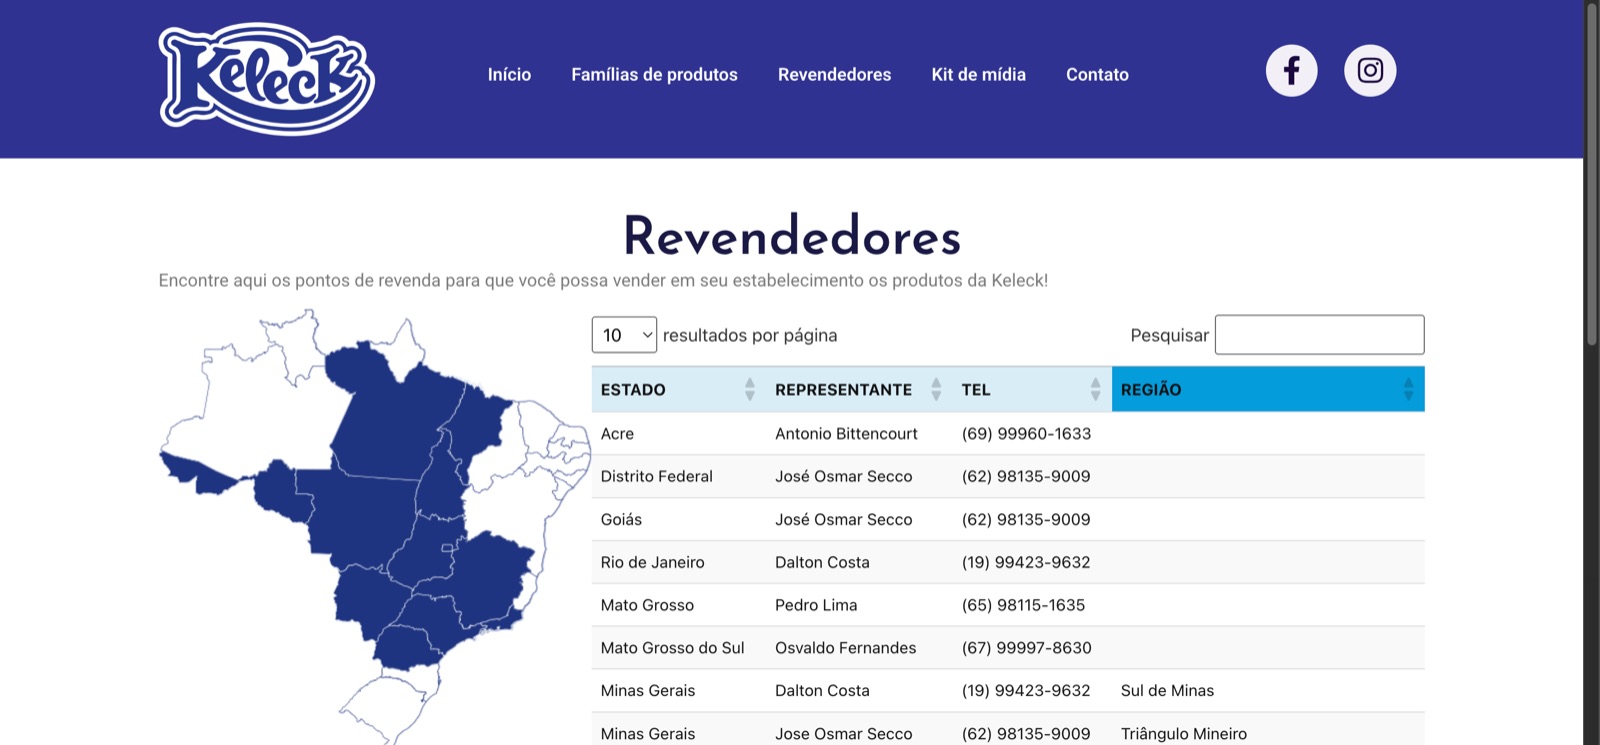Viewport: 1600px width, 745px height.
Task: Click the Keleck logo
Action: pyautogui.click(x=267, y=79)
